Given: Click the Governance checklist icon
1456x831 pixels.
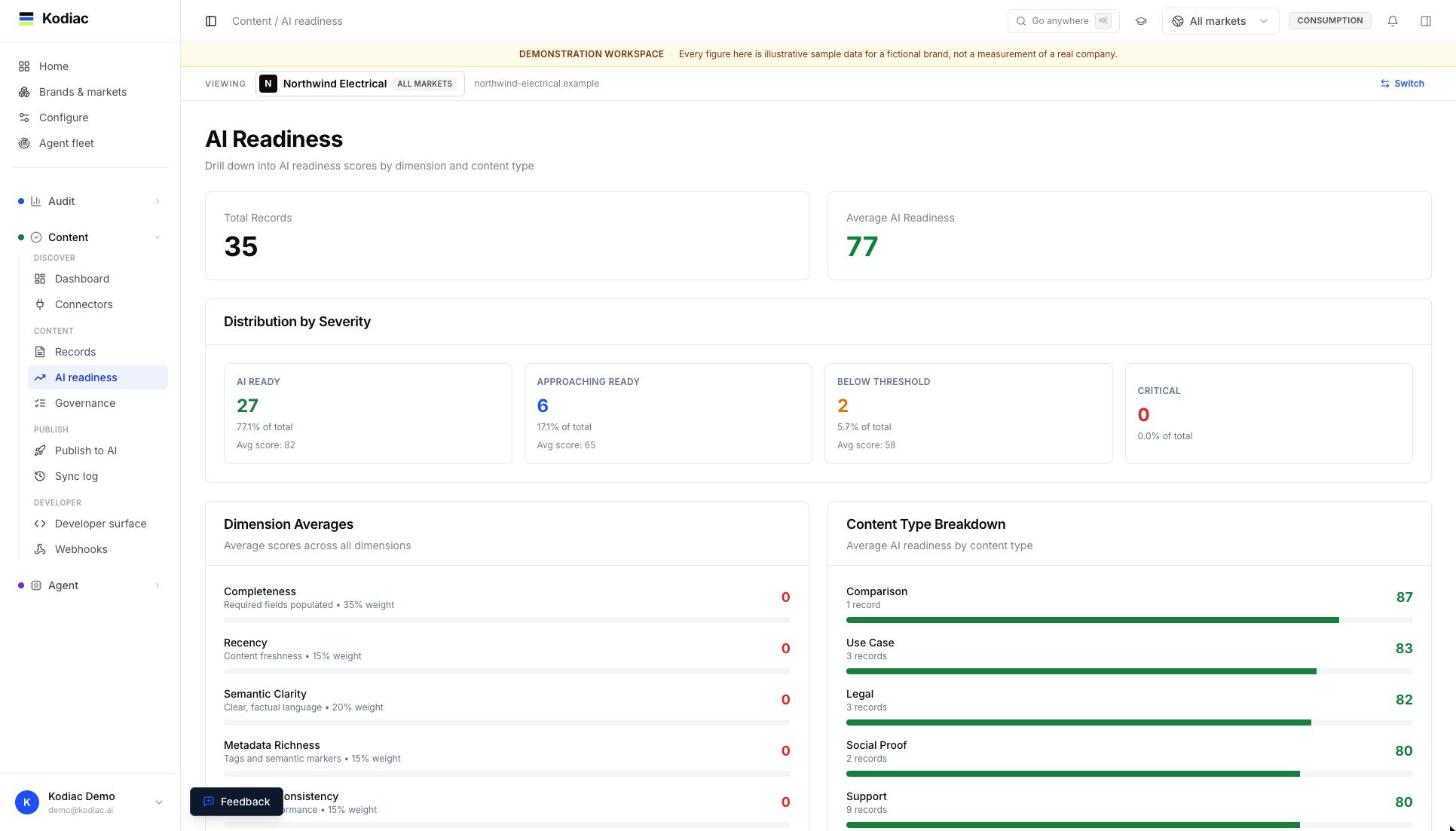Looking at the screenshot, I should pos(40,403).
